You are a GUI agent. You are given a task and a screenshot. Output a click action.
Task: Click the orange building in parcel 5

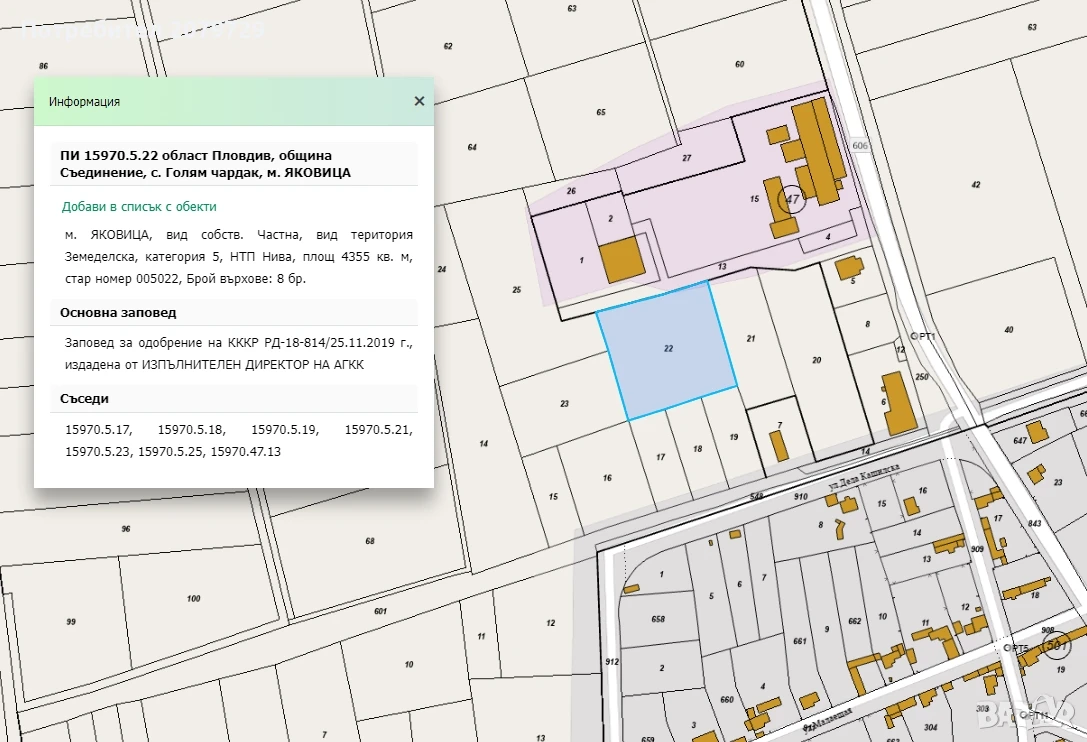click(849, 268)
